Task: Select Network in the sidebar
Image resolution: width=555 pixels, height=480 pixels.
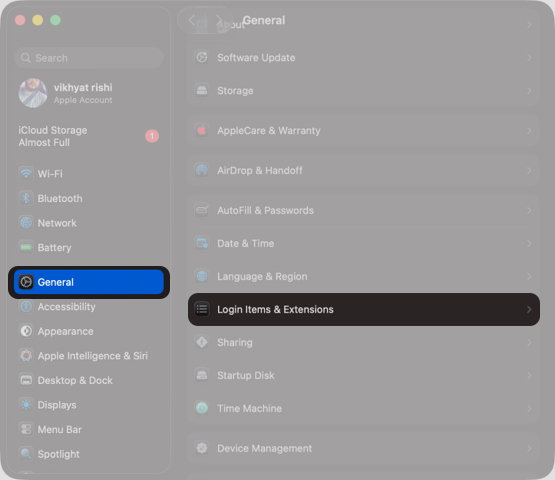Action: click(89, 223)
